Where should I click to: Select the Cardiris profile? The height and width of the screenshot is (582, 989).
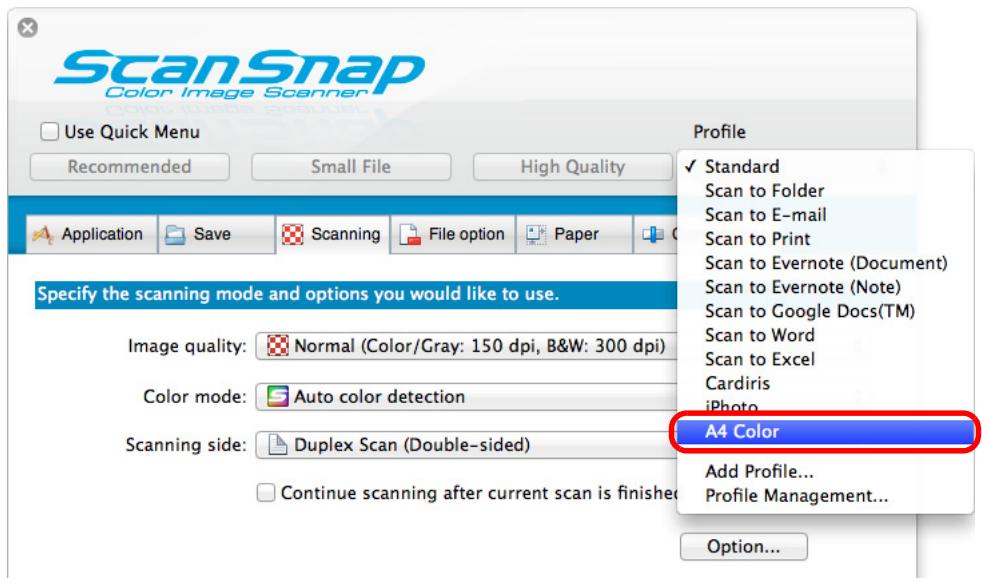pos(826,383)
